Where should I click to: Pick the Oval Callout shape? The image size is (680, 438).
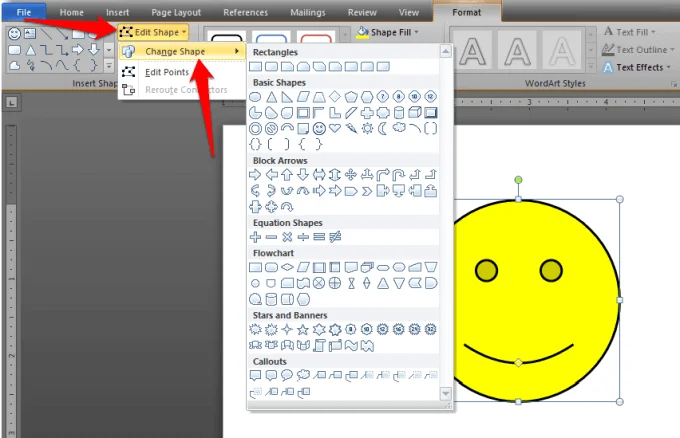click(x=287, y=375)
